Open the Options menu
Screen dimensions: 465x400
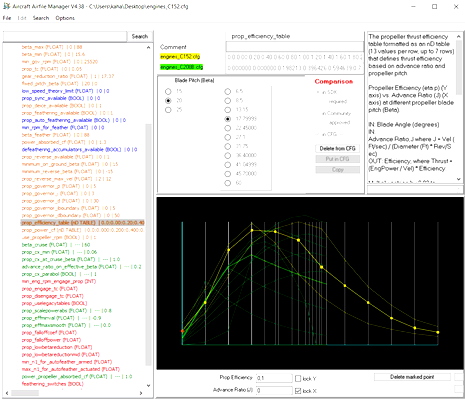pos(65,18)
